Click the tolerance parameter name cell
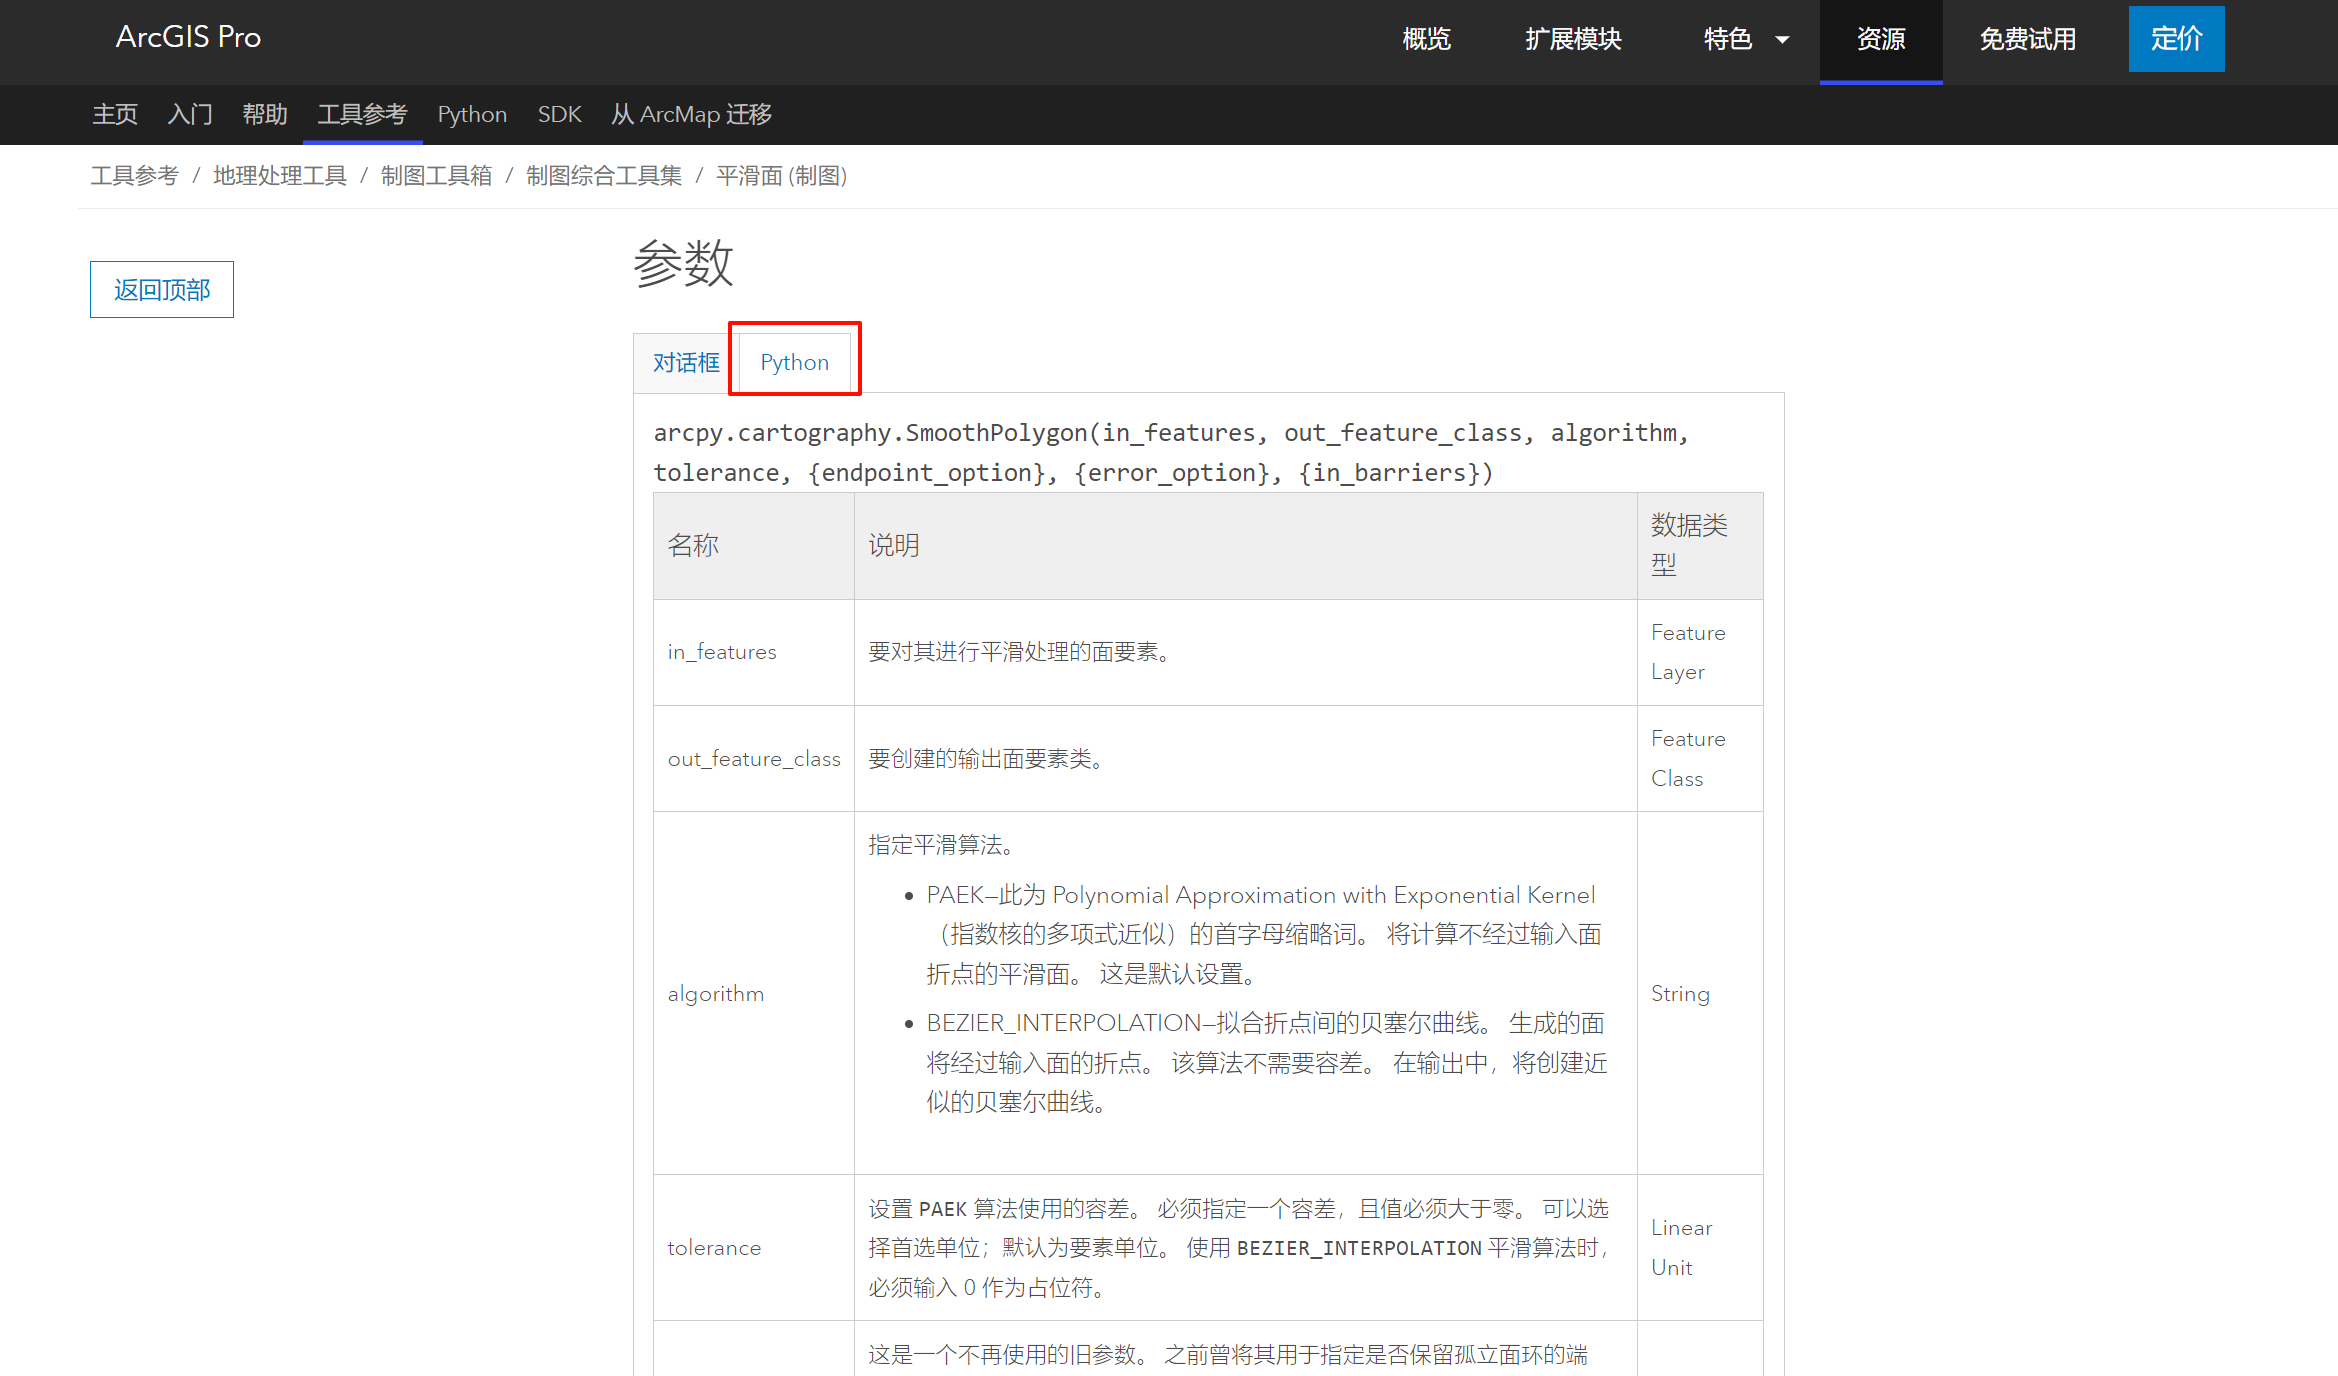The height and width of the screenshot is (1376, 2338). [754, 1248]
